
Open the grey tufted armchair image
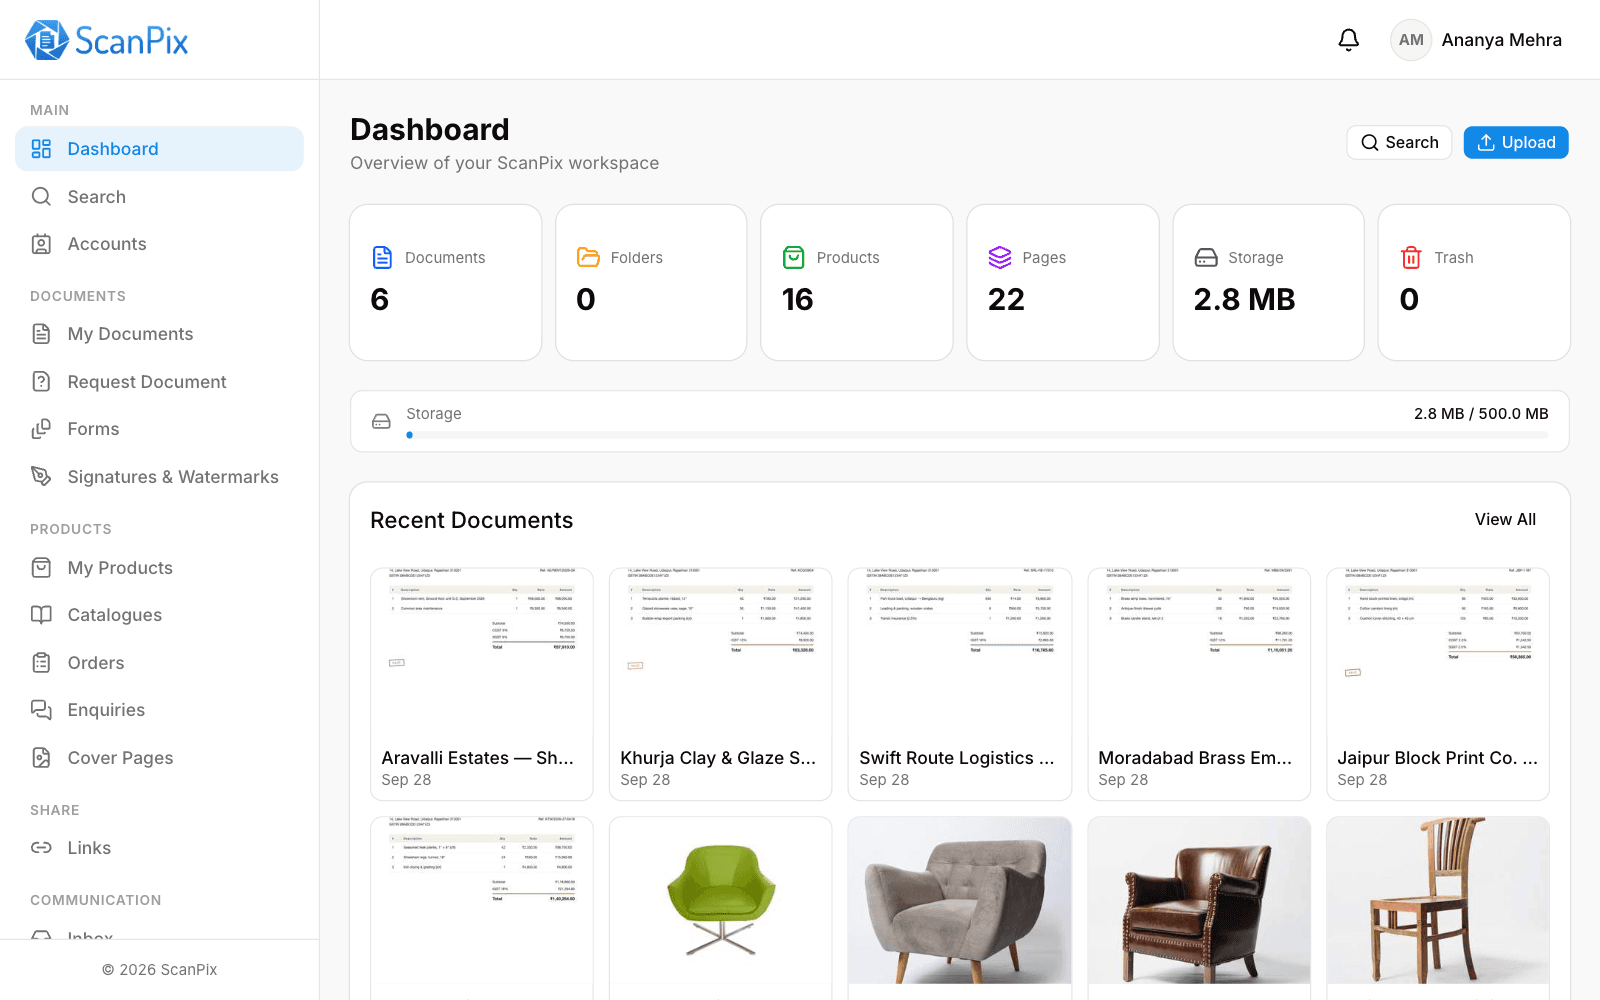point(959,900)
